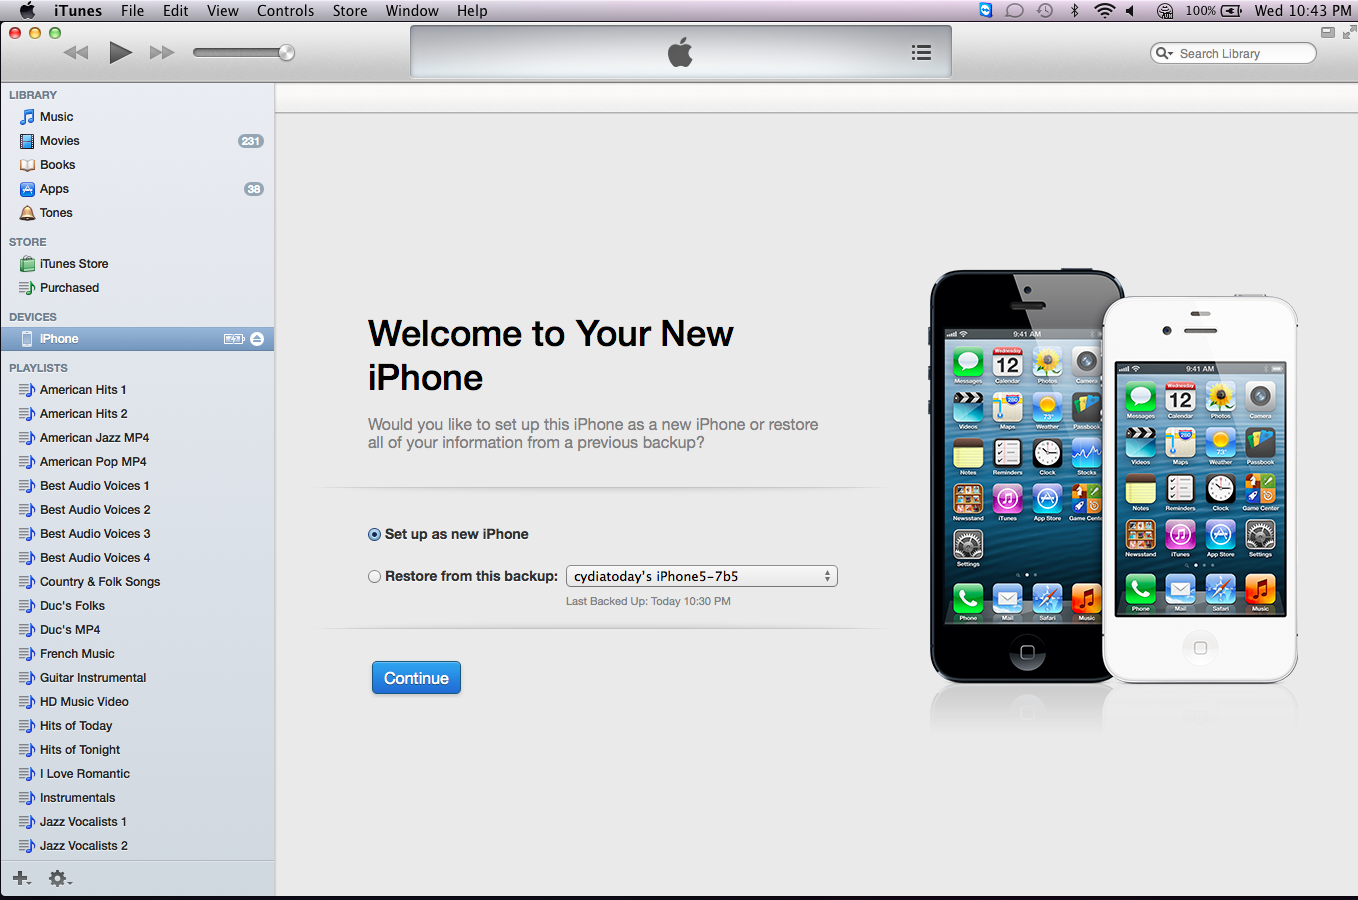
Task: Open the Help menu
Action: point(472,11)
